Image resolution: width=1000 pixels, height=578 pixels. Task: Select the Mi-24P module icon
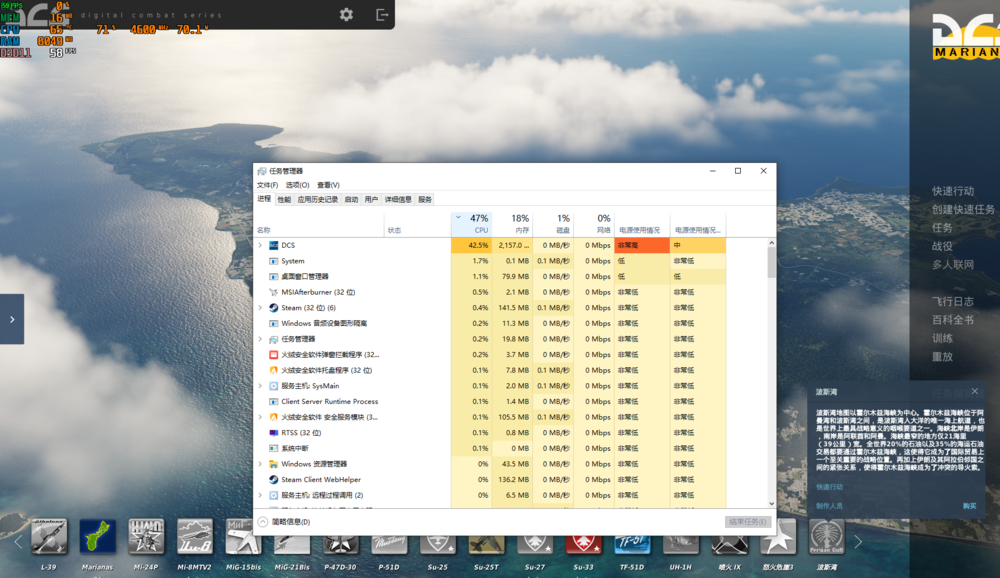coord(146,536)
